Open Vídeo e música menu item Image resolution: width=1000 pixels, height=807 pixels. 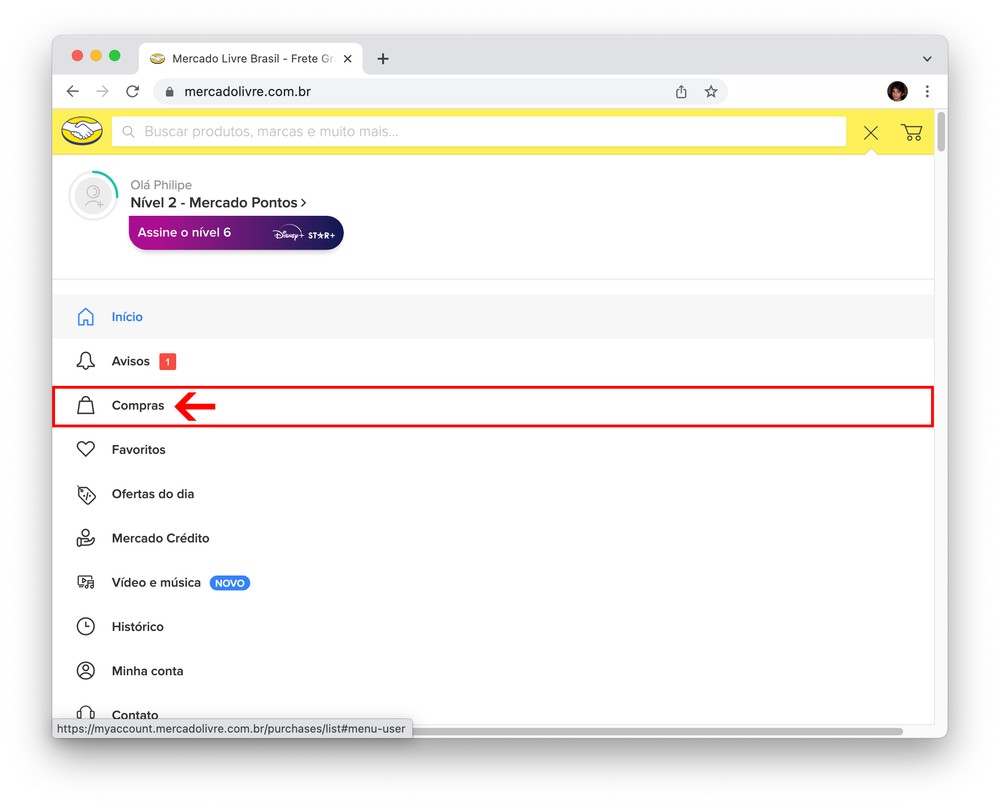494,582
